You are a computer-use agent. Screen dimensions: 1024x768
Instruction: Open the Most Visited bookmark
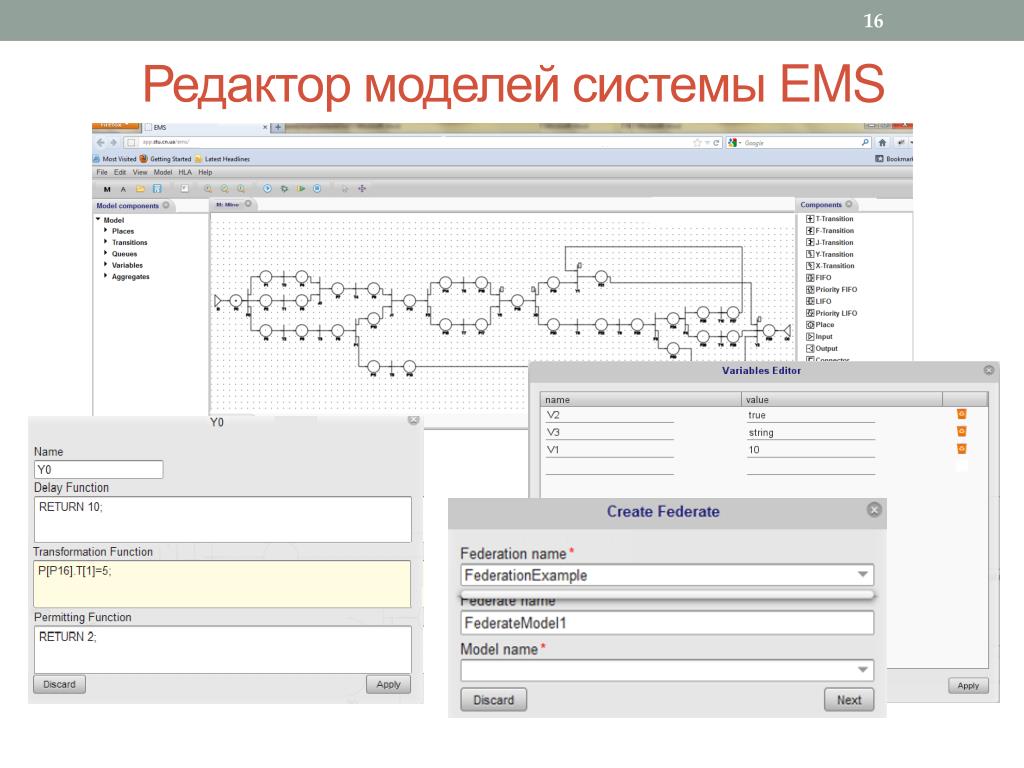point(115,159)
